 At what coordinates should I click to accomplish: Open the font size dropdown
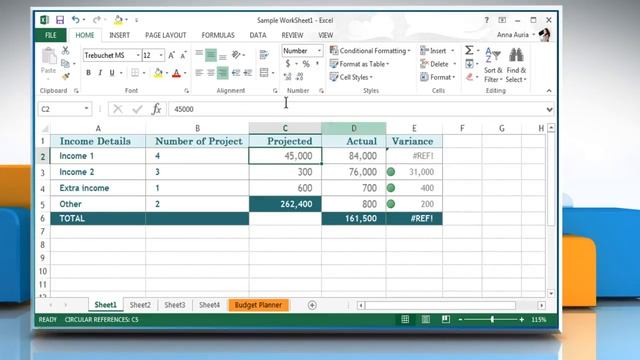click(161, 55)
